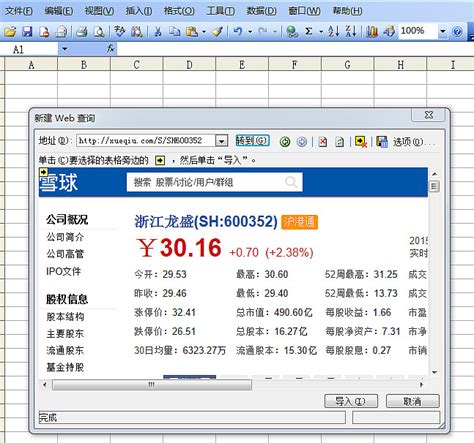This screenshot has width=474, height=443.
Task: Copy selection with the Copy icon
Action: tap(174, 32)
